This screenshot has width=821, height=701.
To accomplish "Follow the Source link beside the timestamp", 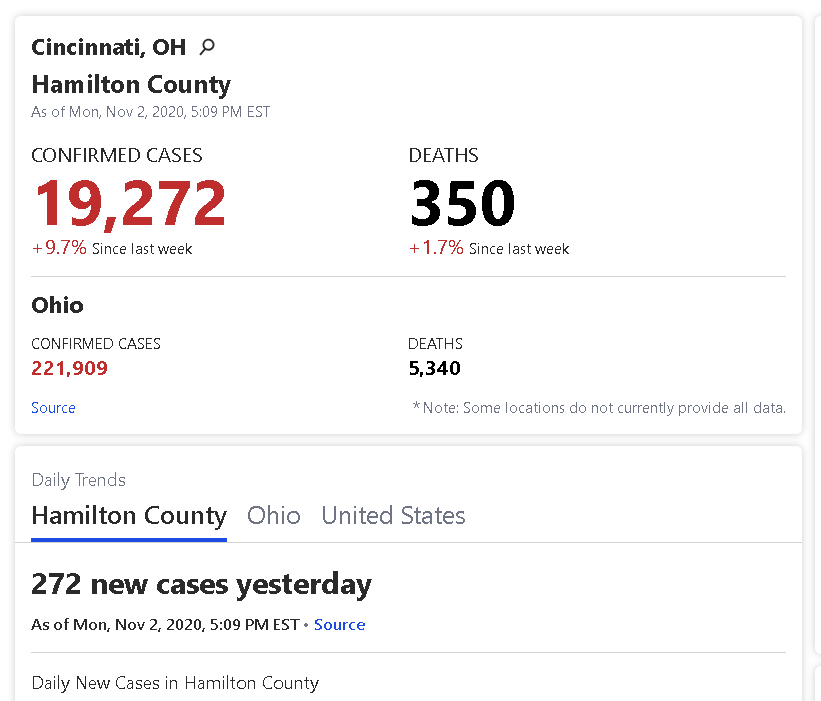I will point(339,625).
